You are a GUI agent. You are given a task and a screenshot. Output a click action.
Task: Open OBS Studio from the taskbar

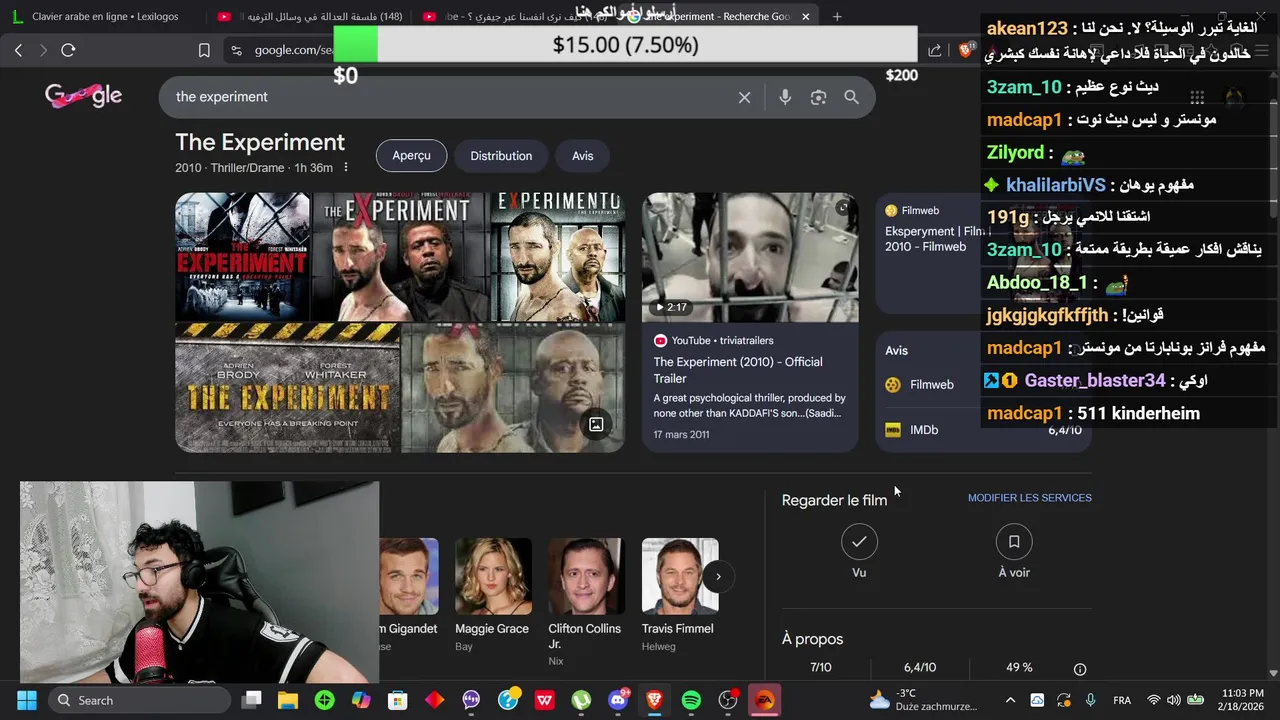728,700
